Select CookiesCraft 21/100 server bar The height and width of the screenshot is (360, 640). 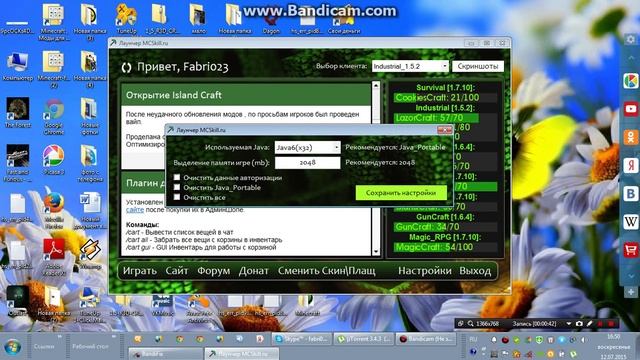point(445,98)
